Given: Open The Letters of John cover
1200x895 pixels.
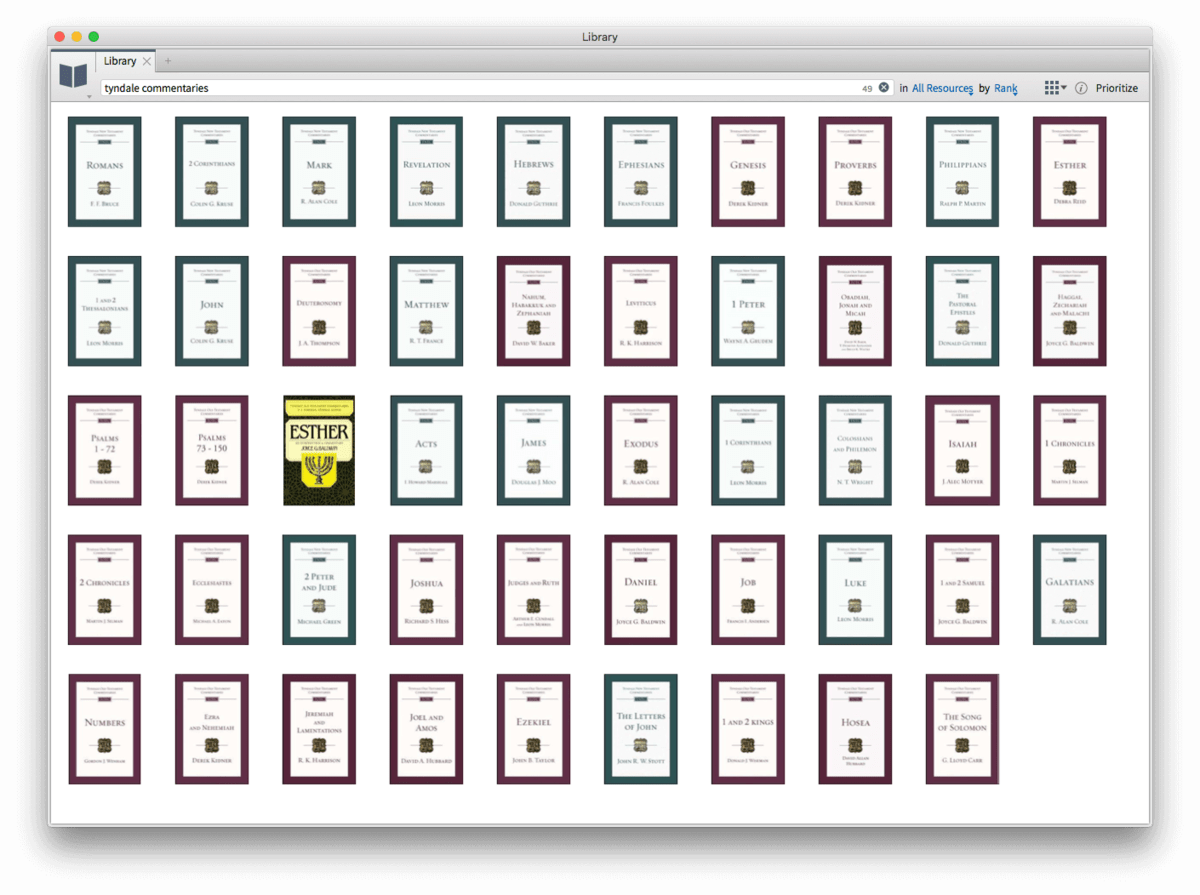Looking at the screenshot, I should [x=640, y=728].
